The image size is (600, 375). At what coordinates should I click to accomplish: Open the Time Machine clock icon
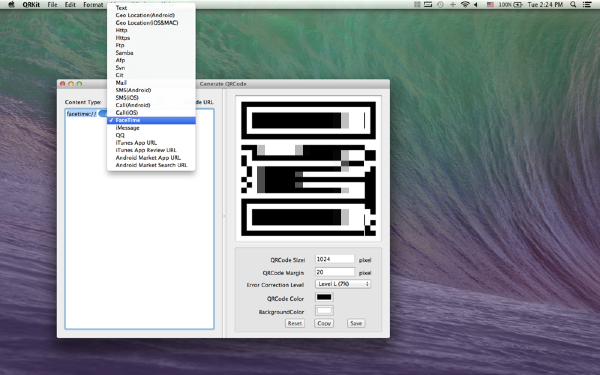point(440,5)
